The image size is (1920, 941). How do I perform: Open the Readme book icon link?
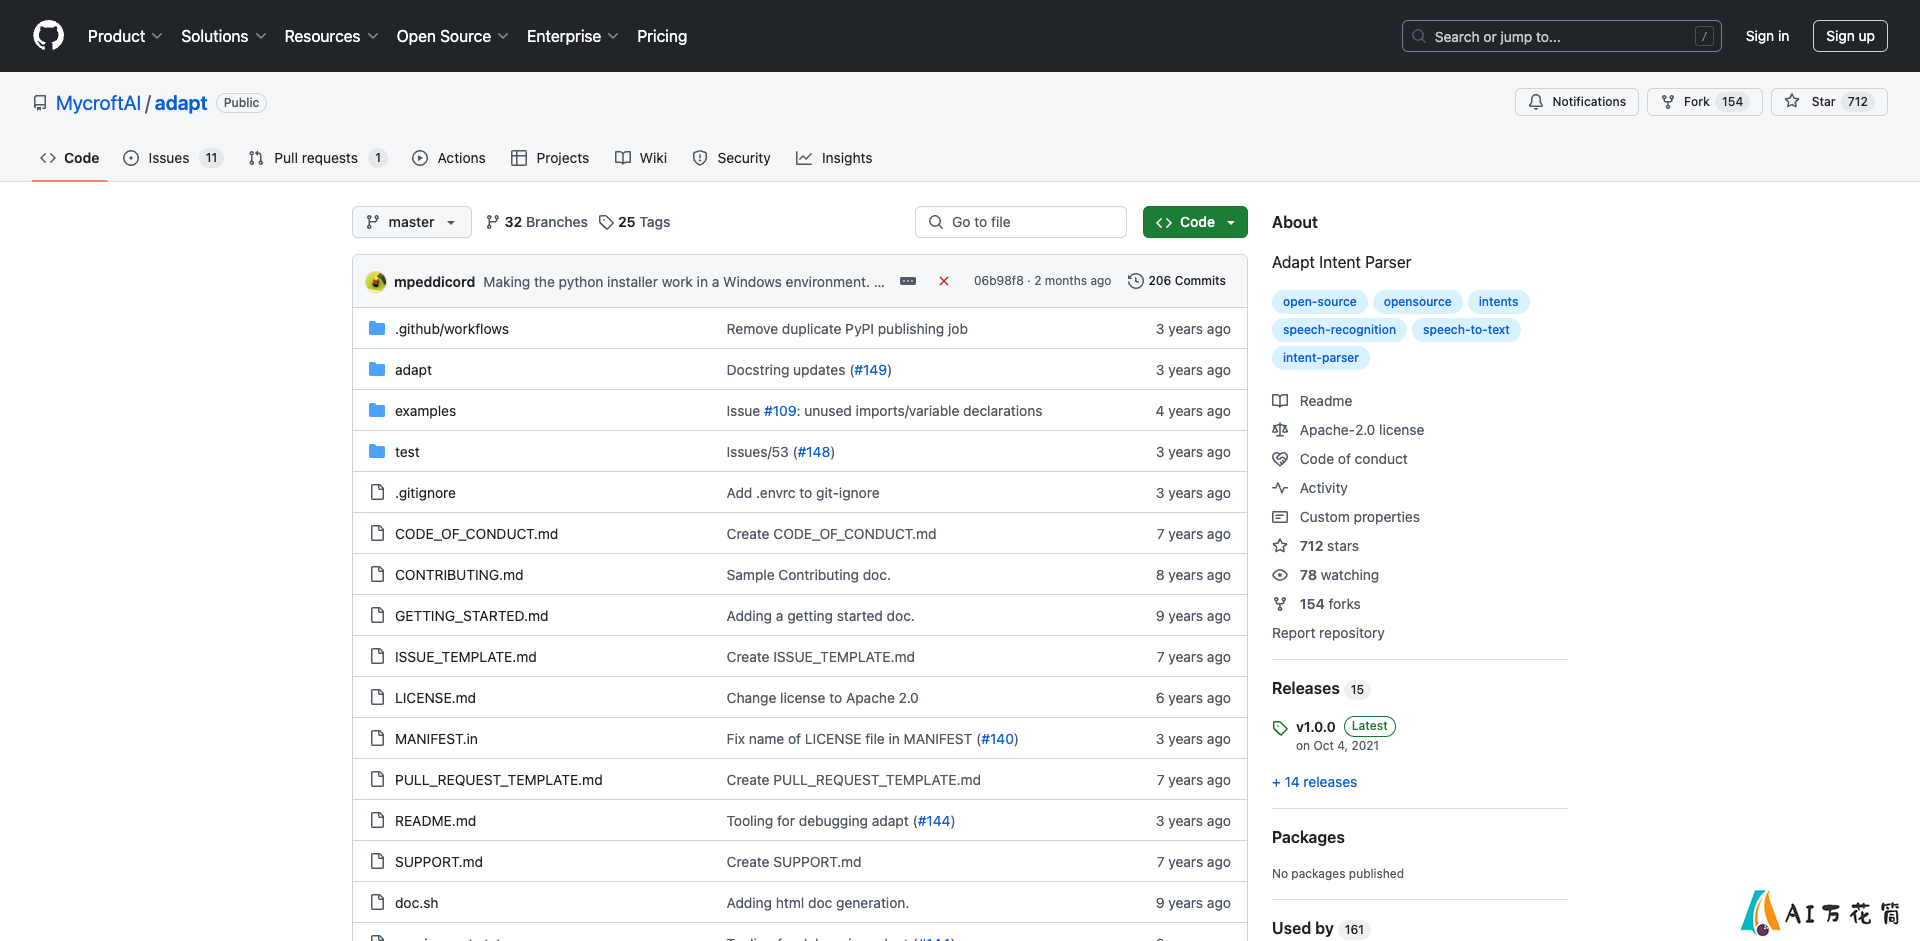[x=1280, y=401]
